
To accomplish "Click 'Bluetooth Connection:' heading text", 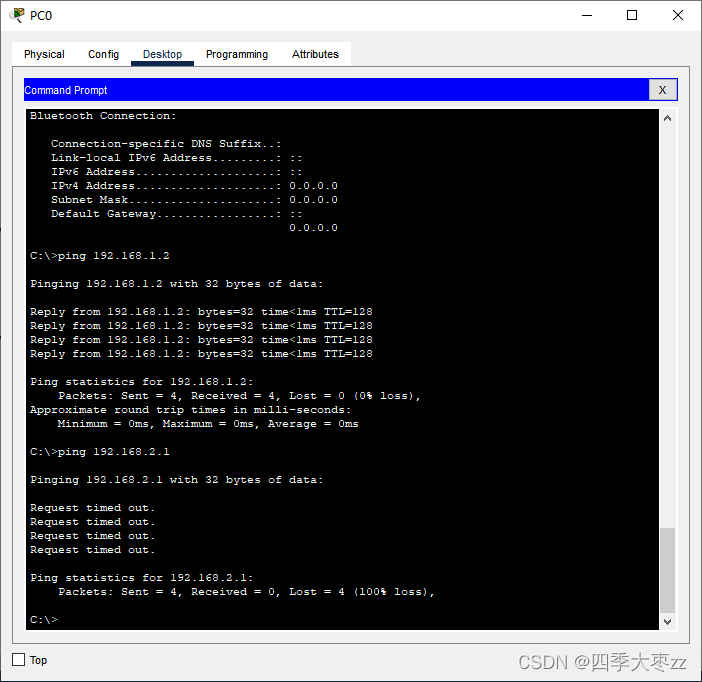I will (103, 116).
